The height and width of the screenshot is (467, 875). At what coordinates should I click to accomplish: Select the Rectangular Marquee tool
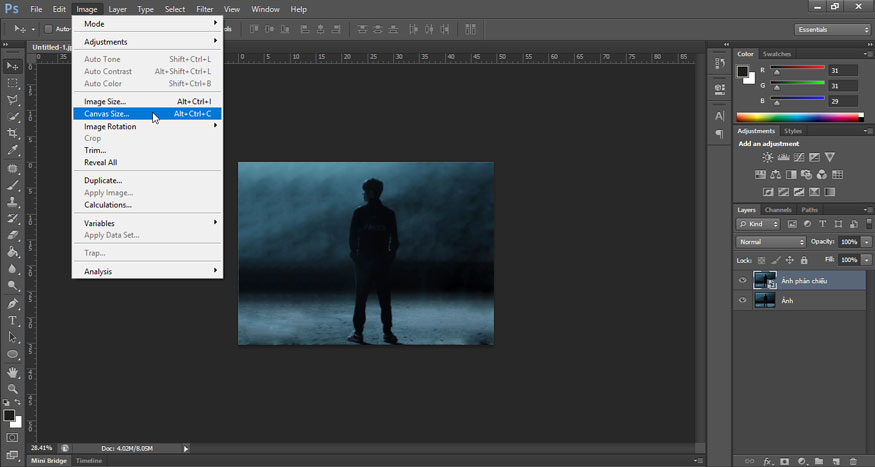[x=12, y=83]
